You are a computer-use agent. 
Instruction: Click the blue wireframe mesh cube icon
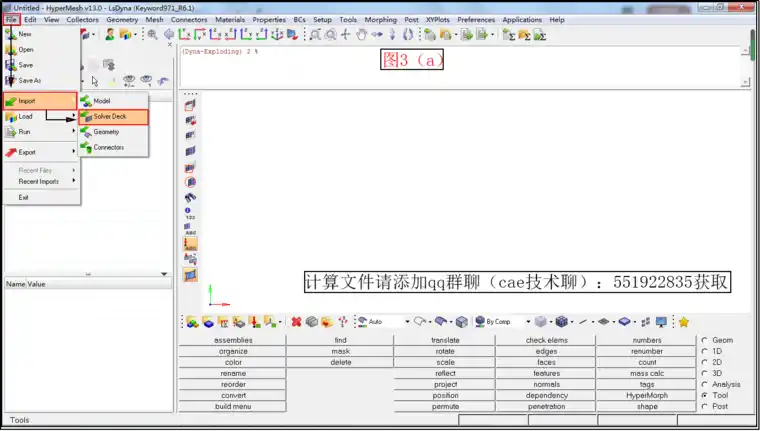561,322
